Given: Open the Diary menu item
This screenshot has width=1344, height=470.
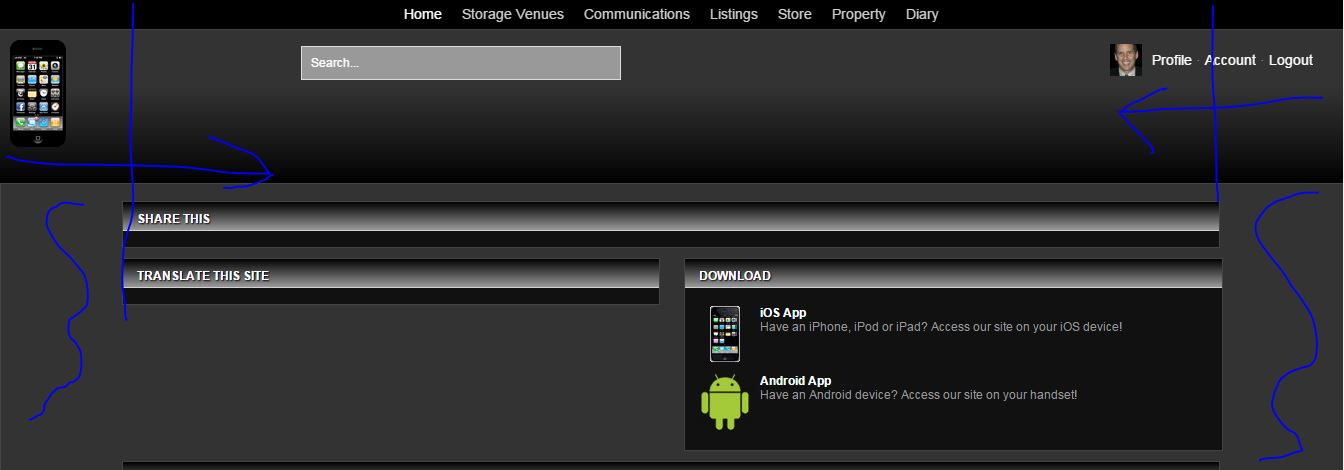Looking at the screenshot, I should pyautogui.click(x=922, y=14).
